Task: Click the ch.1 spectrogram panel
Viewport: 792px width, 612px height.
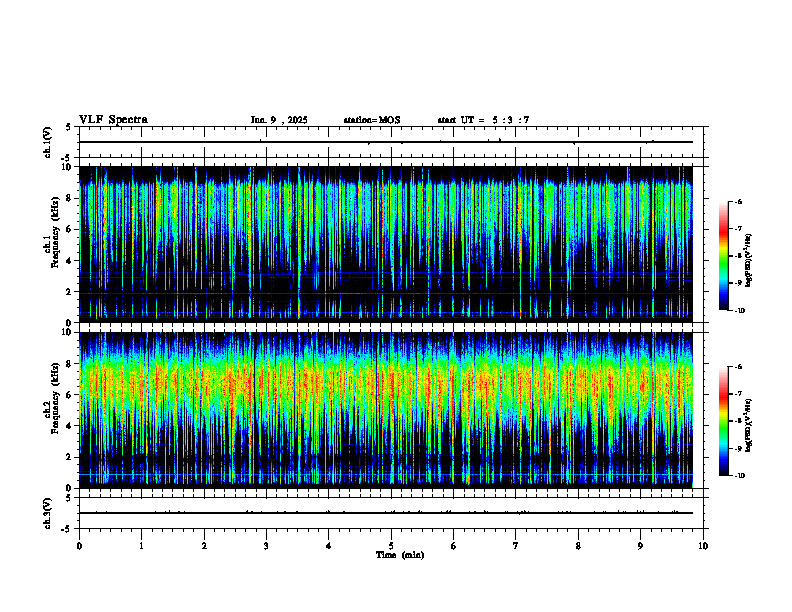Action: [x=386, y=244]
